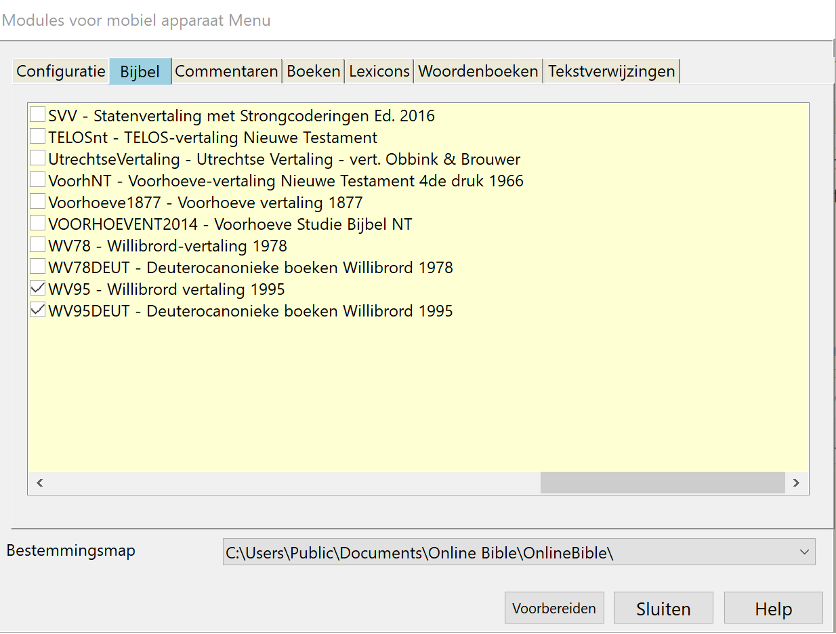836x634 pixels.
Task: Select text 'TELOSnt - TELOS-vertaling Nieuwe Testament'
Action: coord(213,138)
